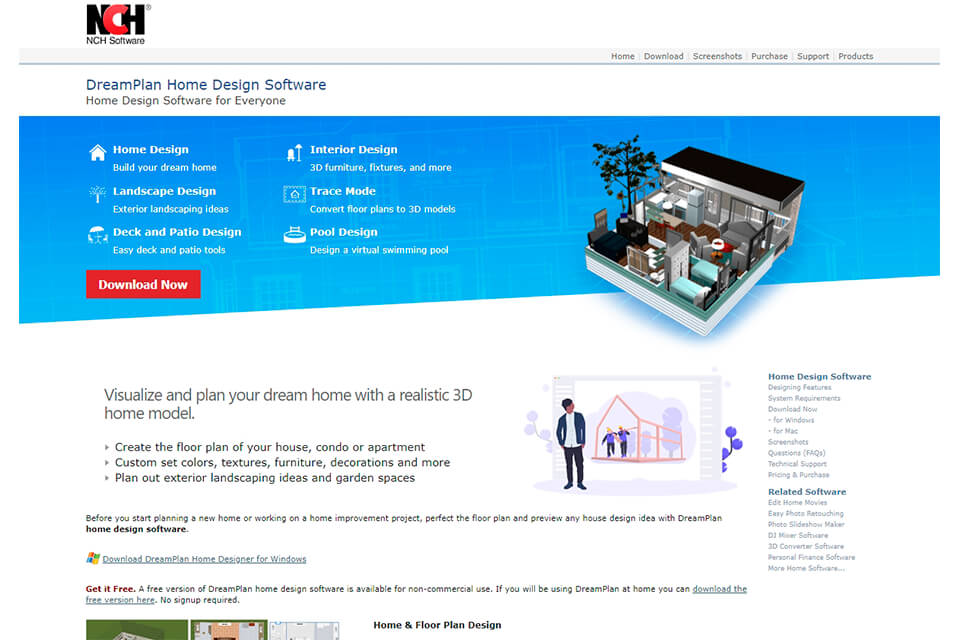
Task: Click the Interior Design furniture icon
Action: (x=295, y=150)
